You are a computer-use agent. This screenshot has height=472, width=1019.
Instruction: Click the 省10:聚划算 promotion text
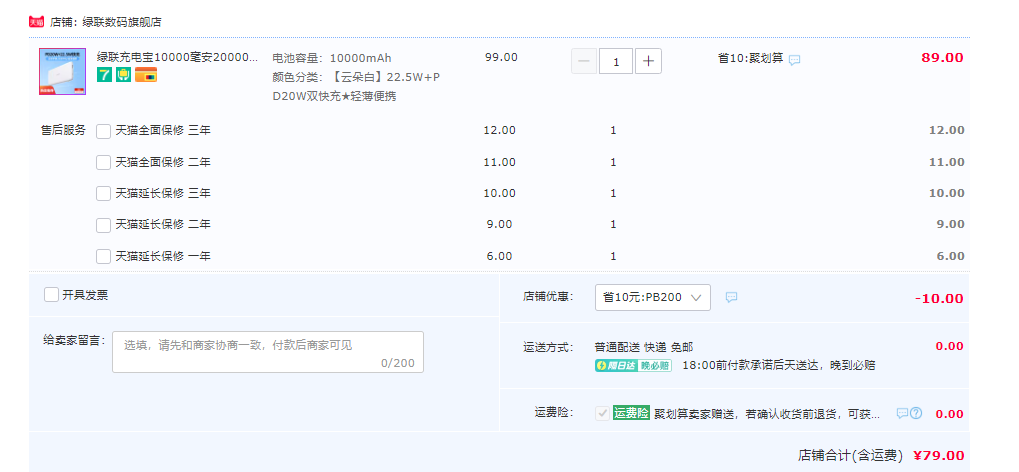(750, 58)
